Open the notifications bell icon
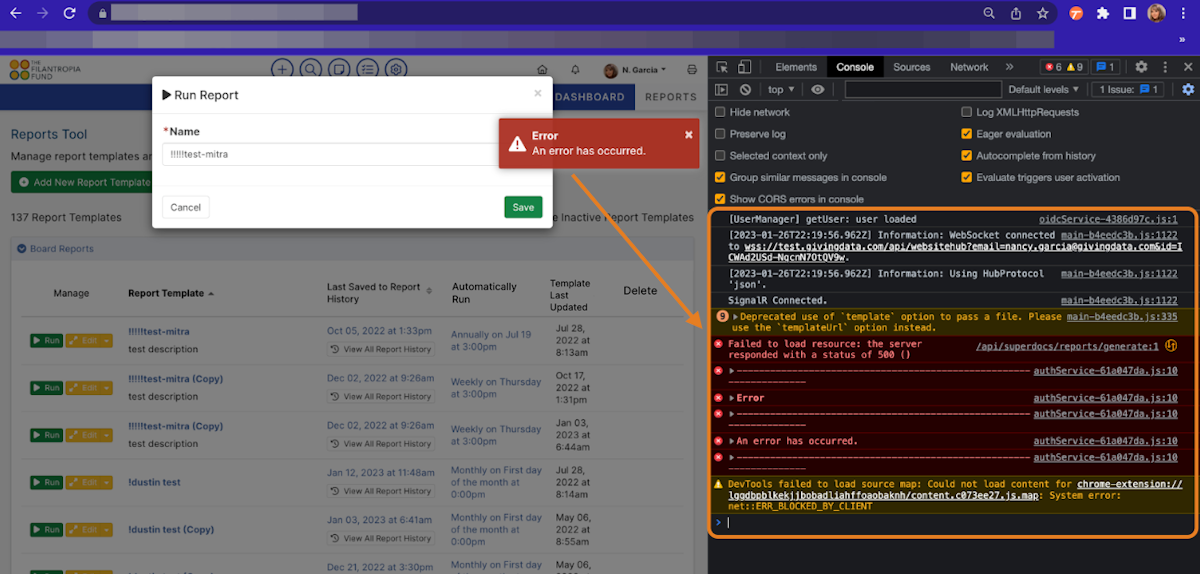Viewport: 1200px width, 574px height. point(575,70)
